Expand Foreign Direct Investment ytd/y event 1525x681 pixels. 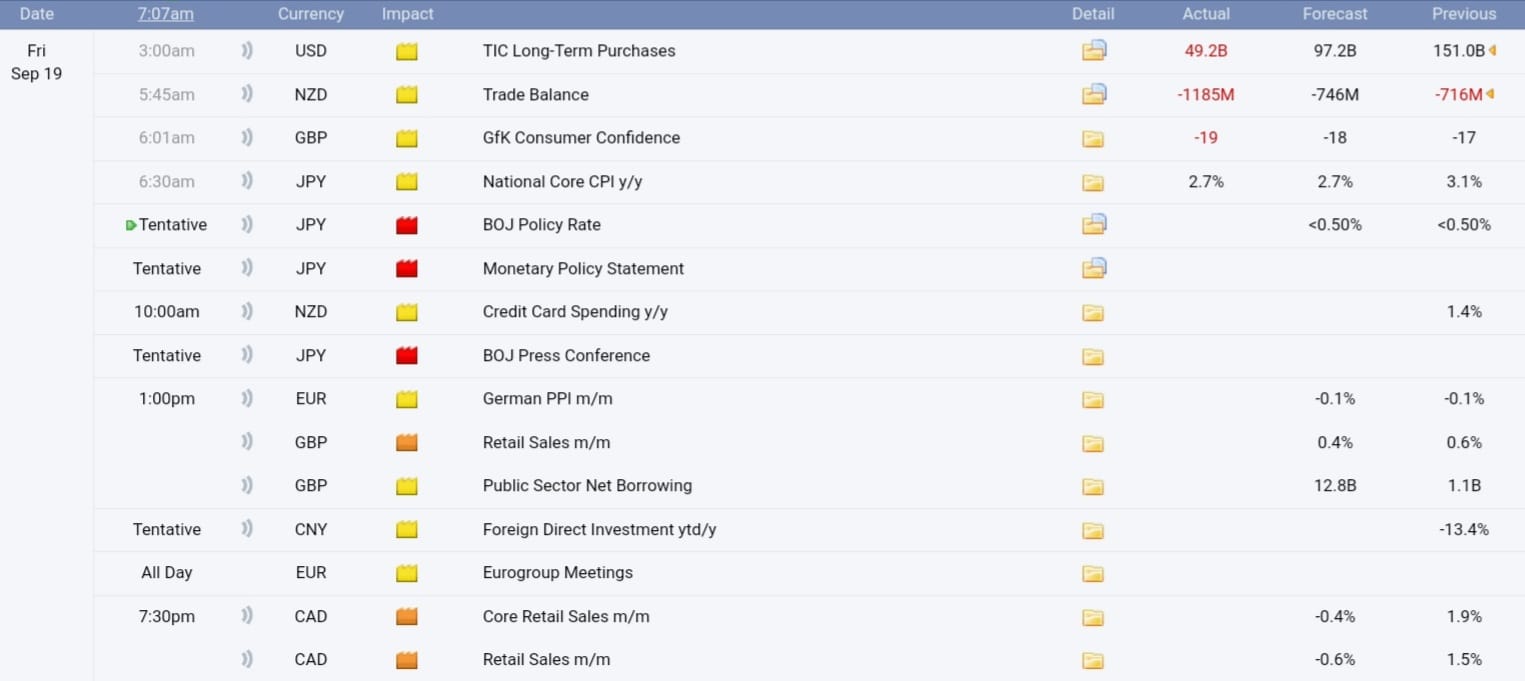point(599,530)
